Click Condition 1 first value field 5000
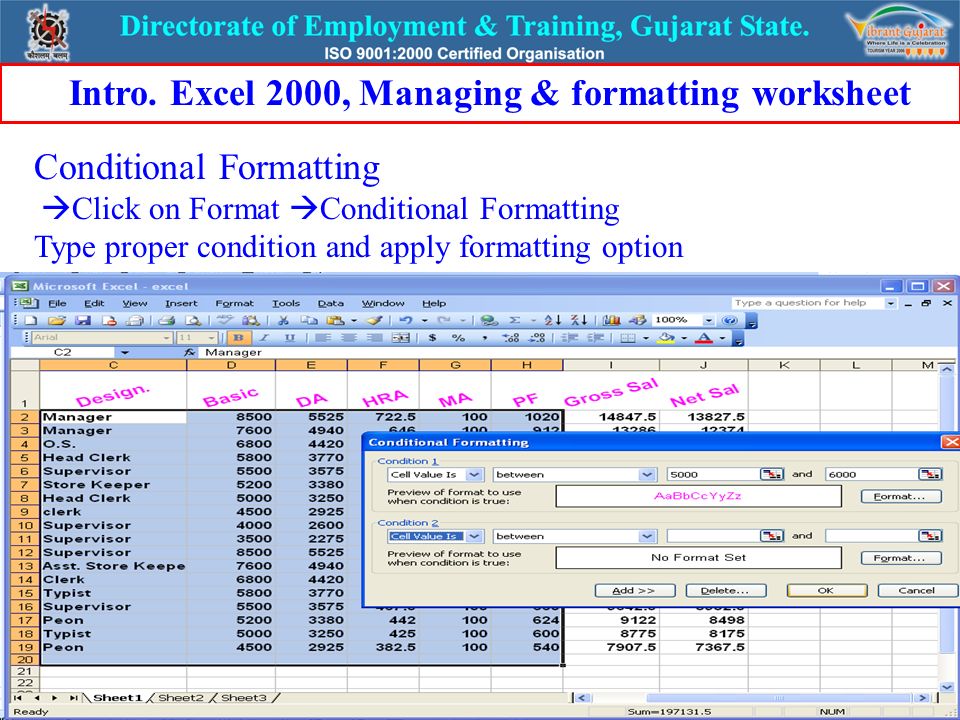Screen dimensions: 960x720 (713, 474)
